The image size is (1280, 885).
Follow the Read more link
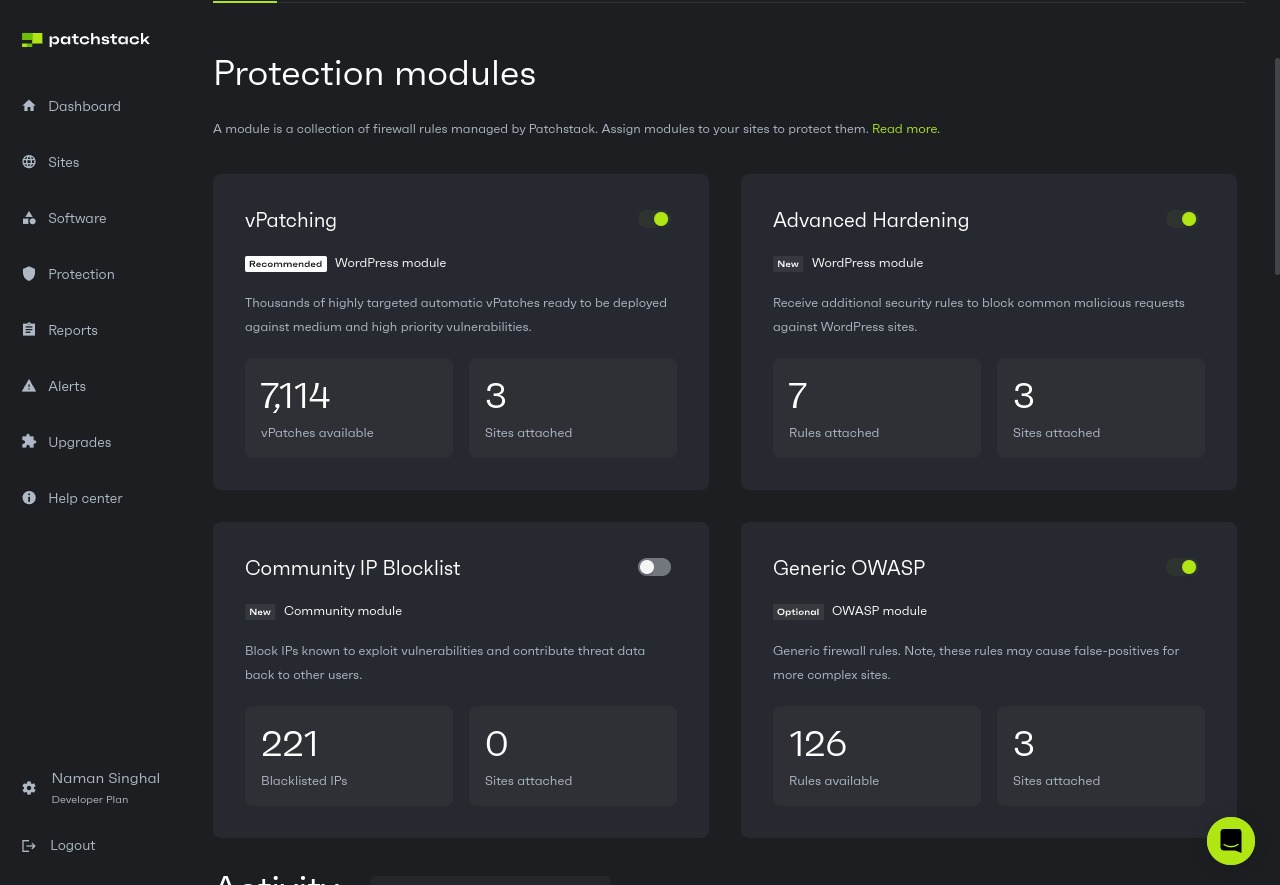click(904, 128)
